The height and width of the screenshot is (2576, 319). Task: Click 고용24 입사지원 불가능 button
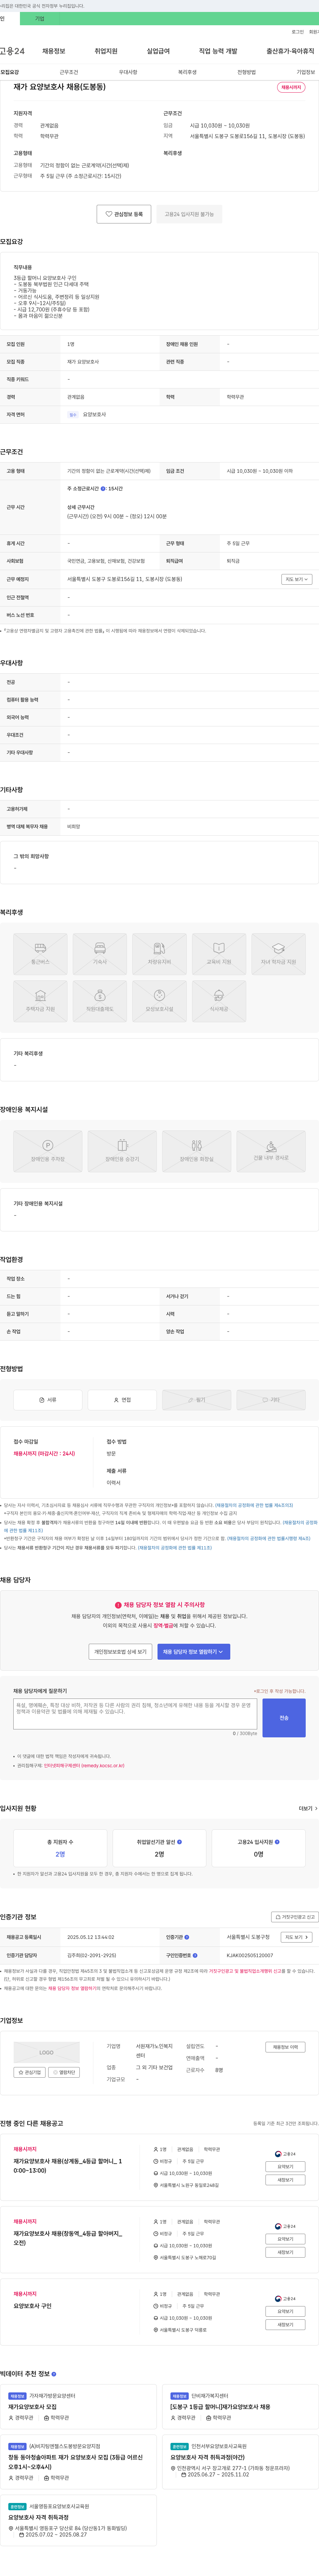[189, 214]
